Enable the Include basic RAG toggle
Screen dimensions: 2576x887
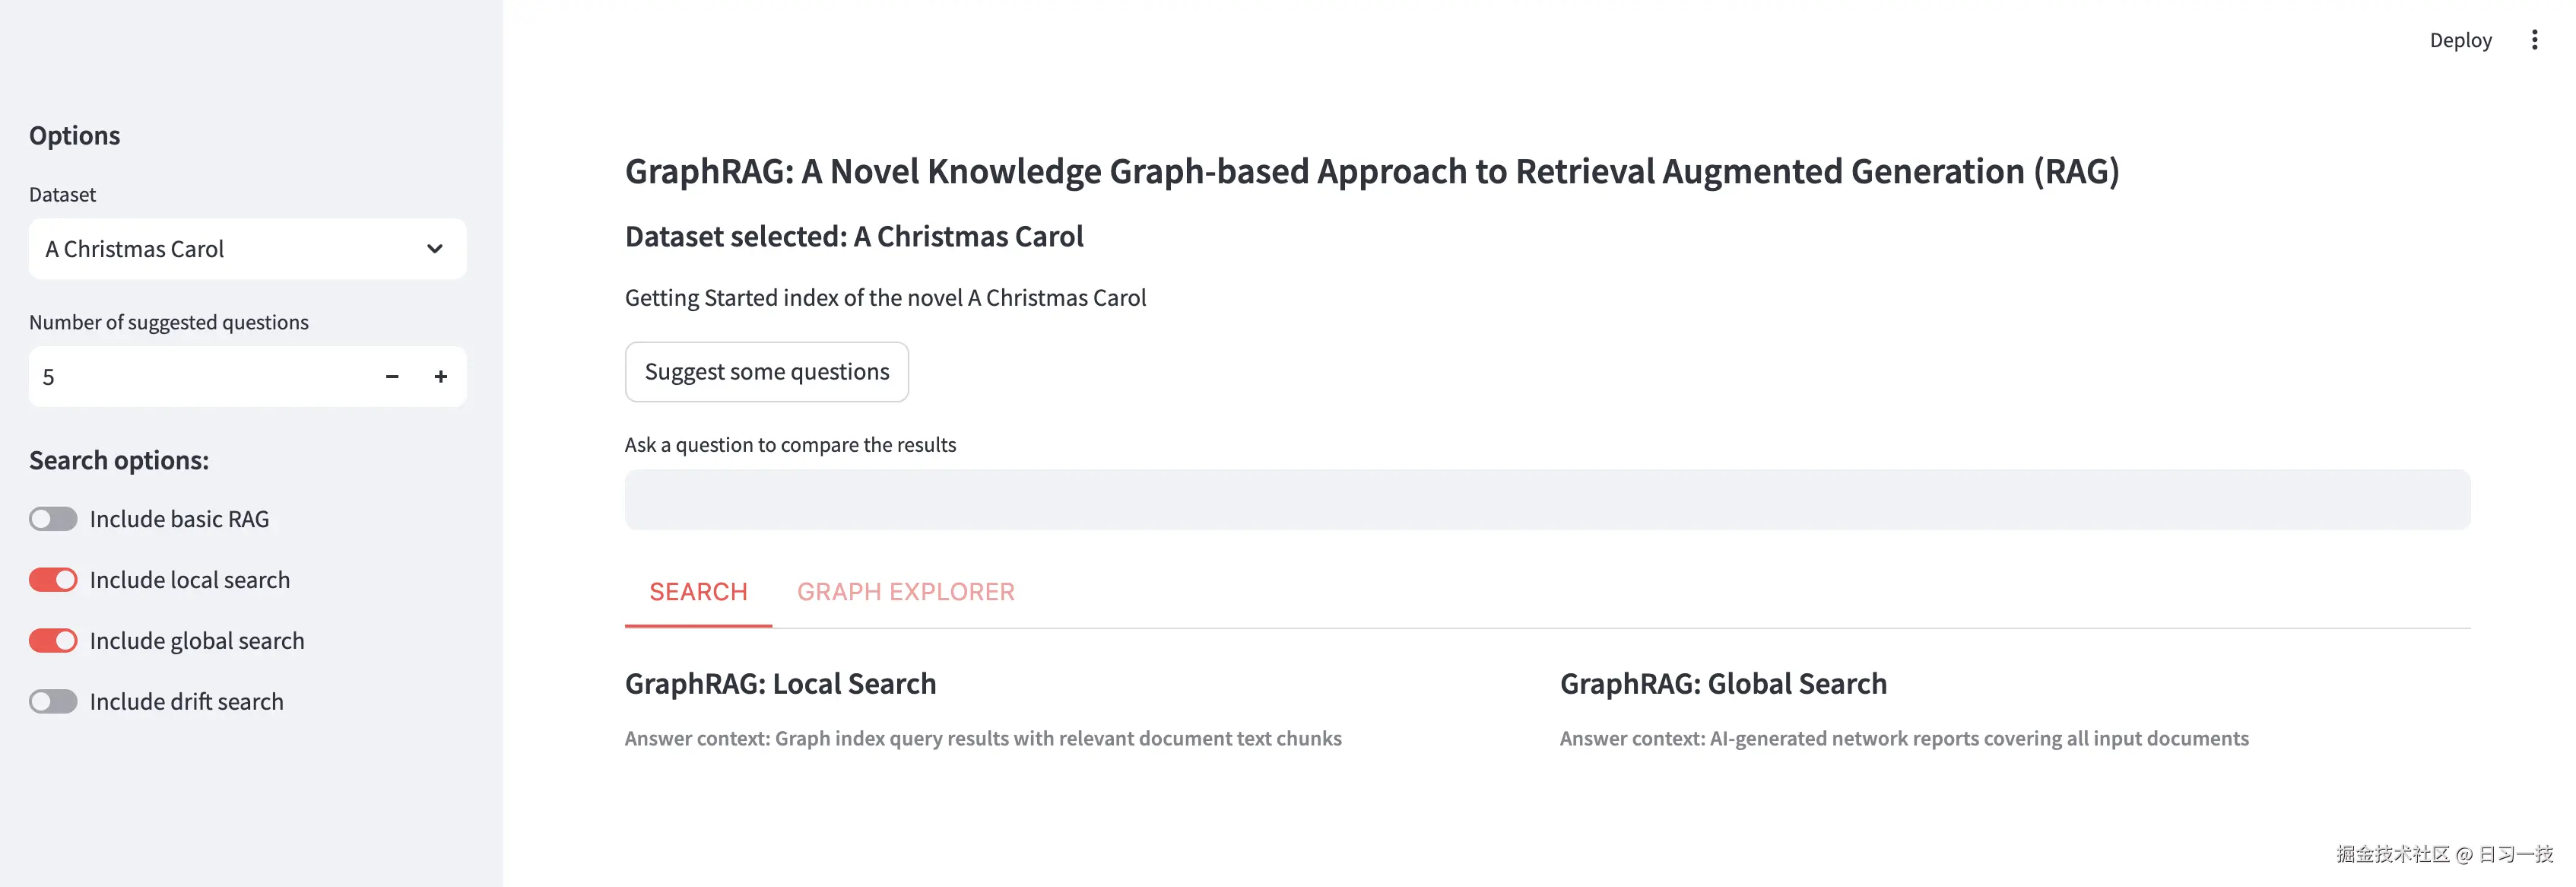point(53,518)
